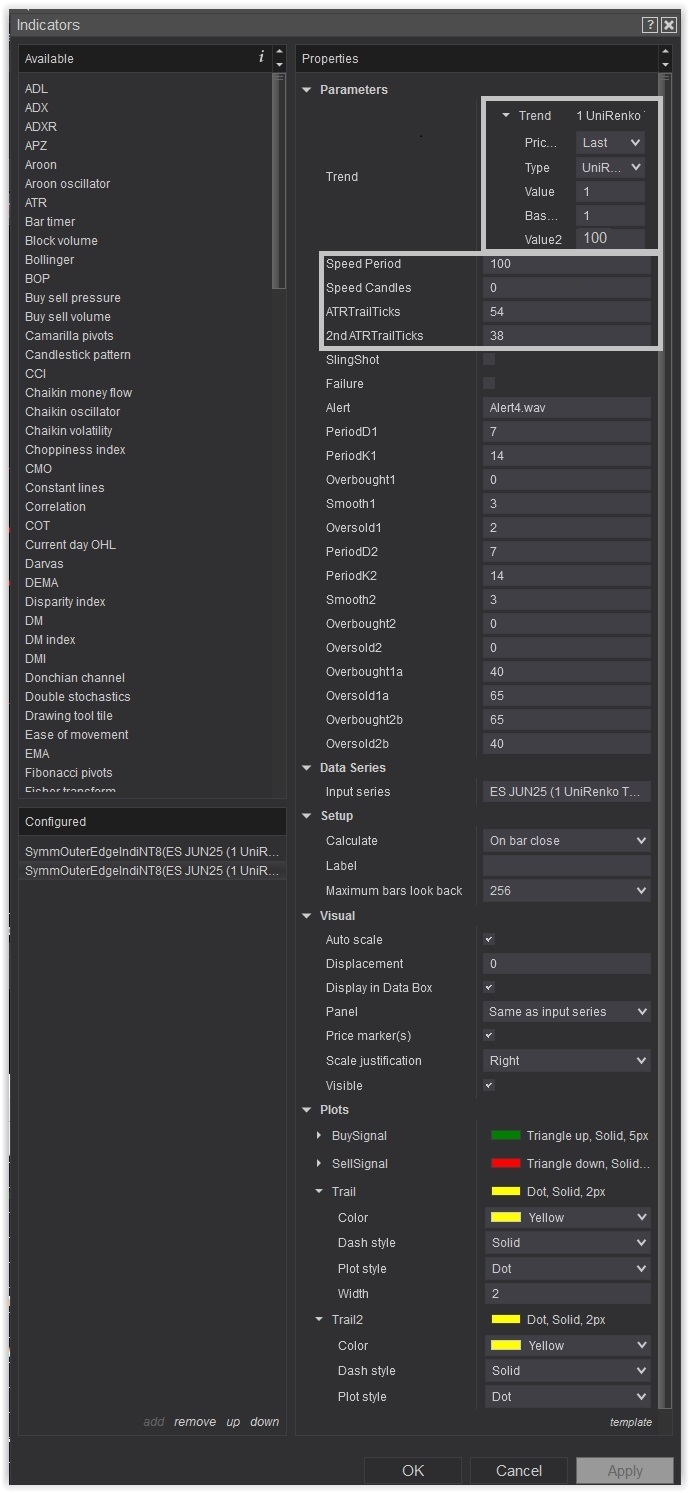The image size is (689, 1493).
Task: Collapse the Parameters section triangle
Action: click(307, 90)
